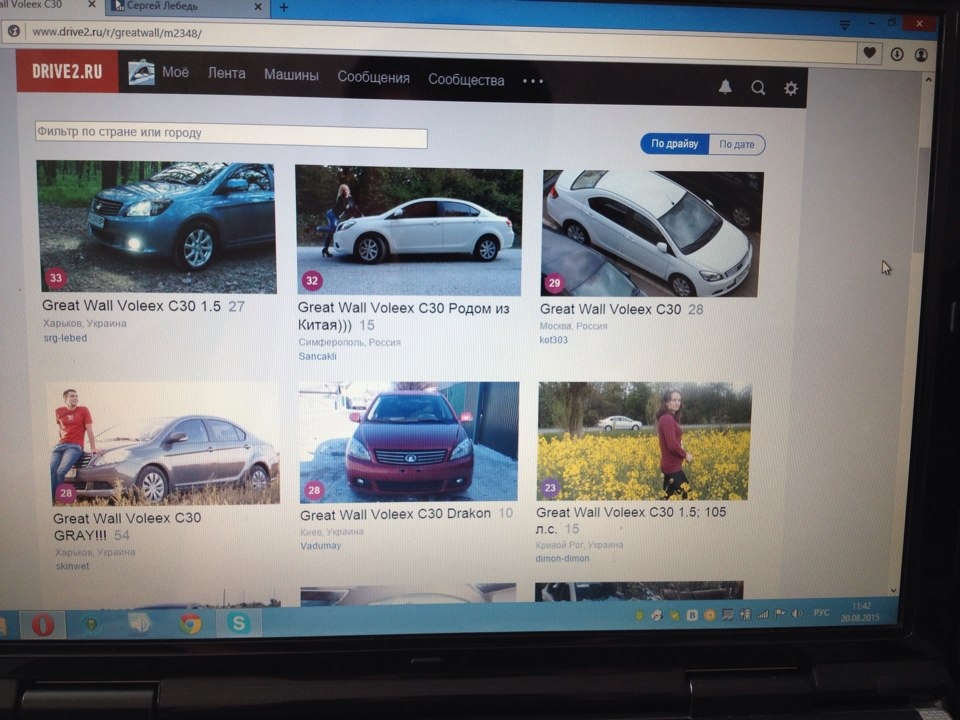Image resolution: width=960 pixels, height=720 pixels.
Task: Click the tray volume speaker icon
Action: click(797, 613)
